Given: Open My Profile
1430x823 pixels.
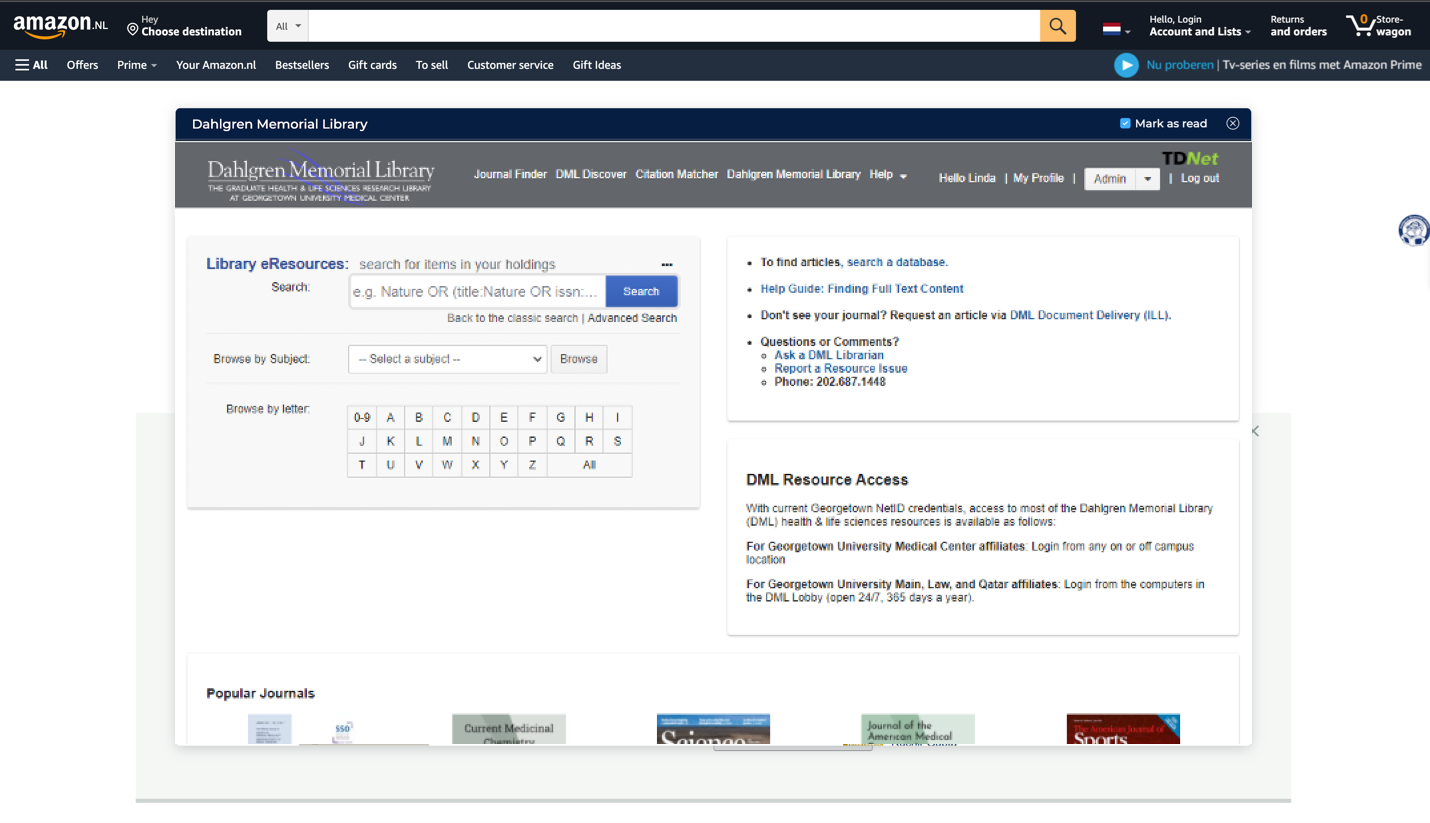Looking at the screenshot, I should pos(1038,178).
